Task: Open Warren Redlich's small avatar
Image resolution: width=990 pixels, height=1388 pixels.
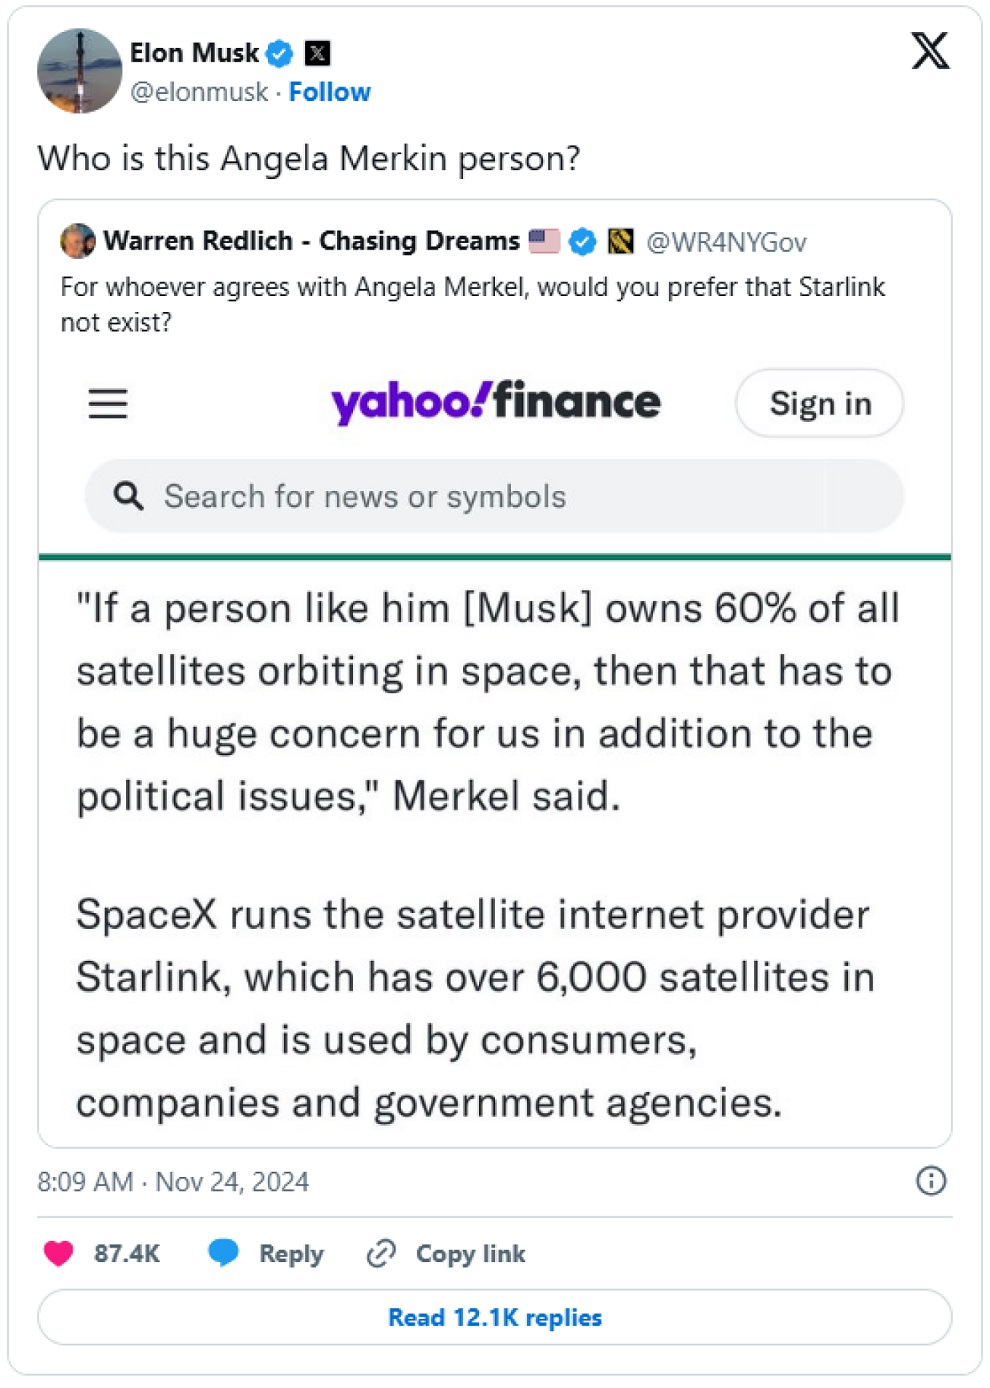Action: click(78, 241)
